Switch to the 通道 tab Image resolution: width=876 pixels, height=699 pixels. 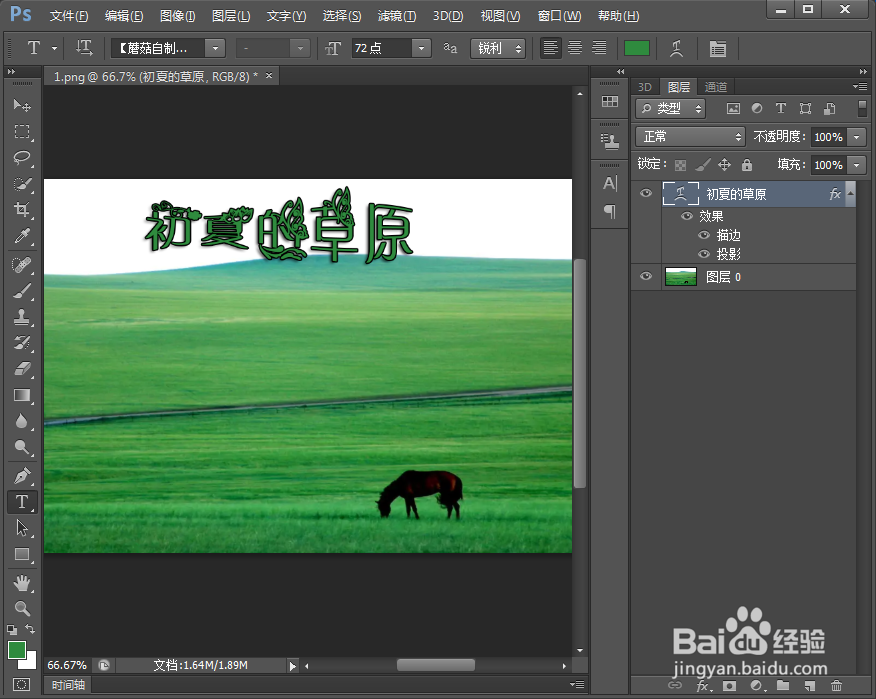716,86
